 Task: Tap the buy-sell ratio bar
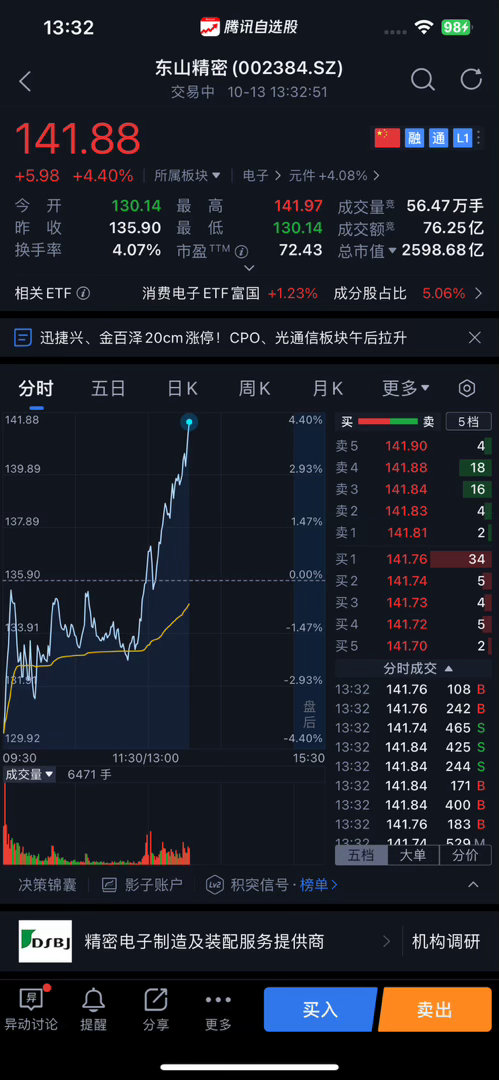[388, 421]
